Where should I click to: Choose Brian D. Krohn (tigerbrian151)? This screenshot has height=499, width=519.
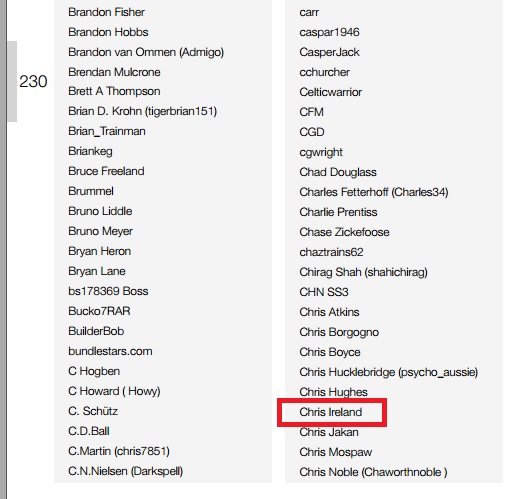point(143,111)
